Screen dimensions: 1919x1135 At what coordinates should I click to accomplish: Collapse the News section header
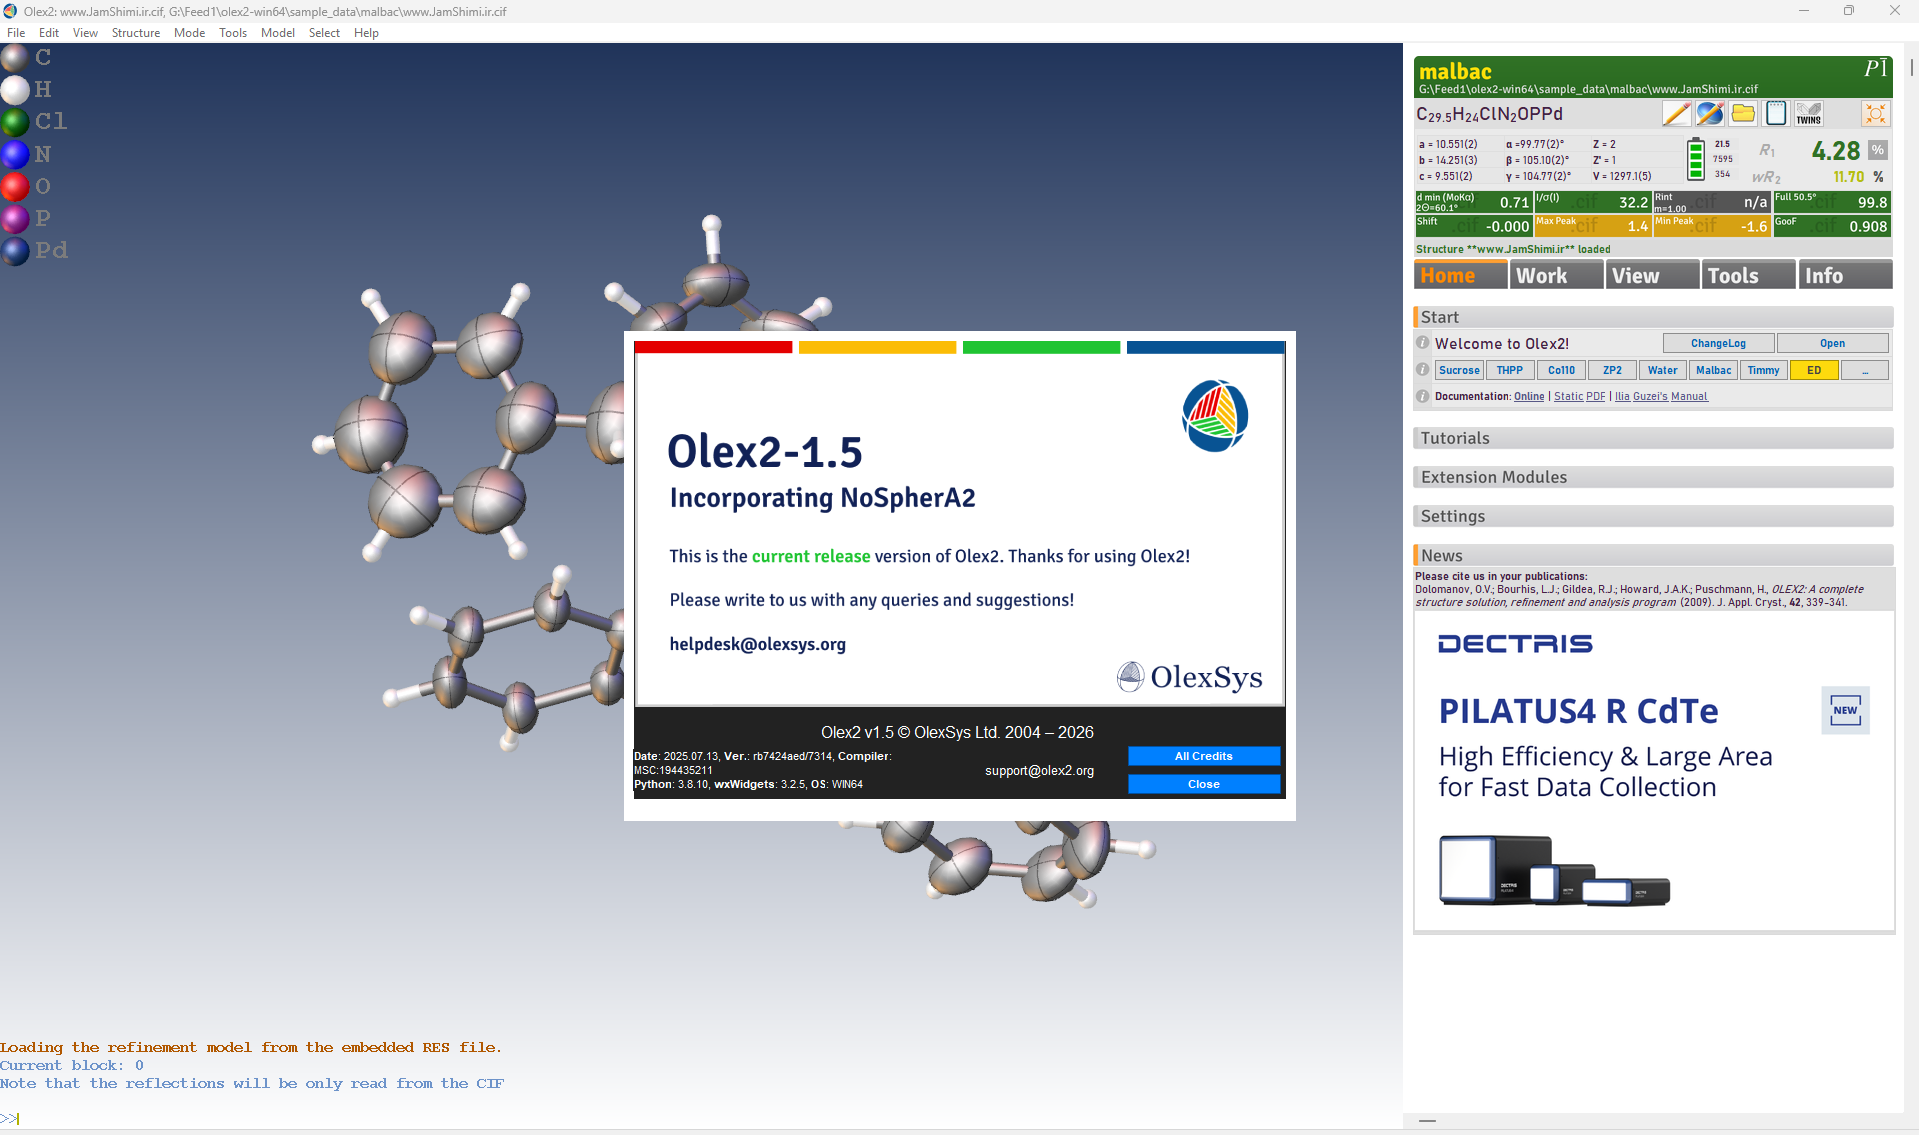coord(1654,555)
